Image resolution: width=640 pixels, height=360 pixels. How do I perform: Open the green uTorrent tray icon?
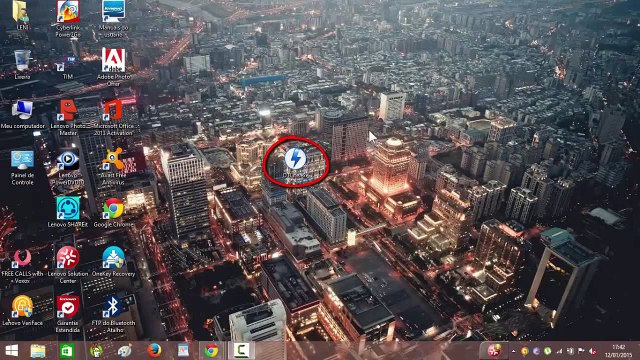click(x=548, y=351)
